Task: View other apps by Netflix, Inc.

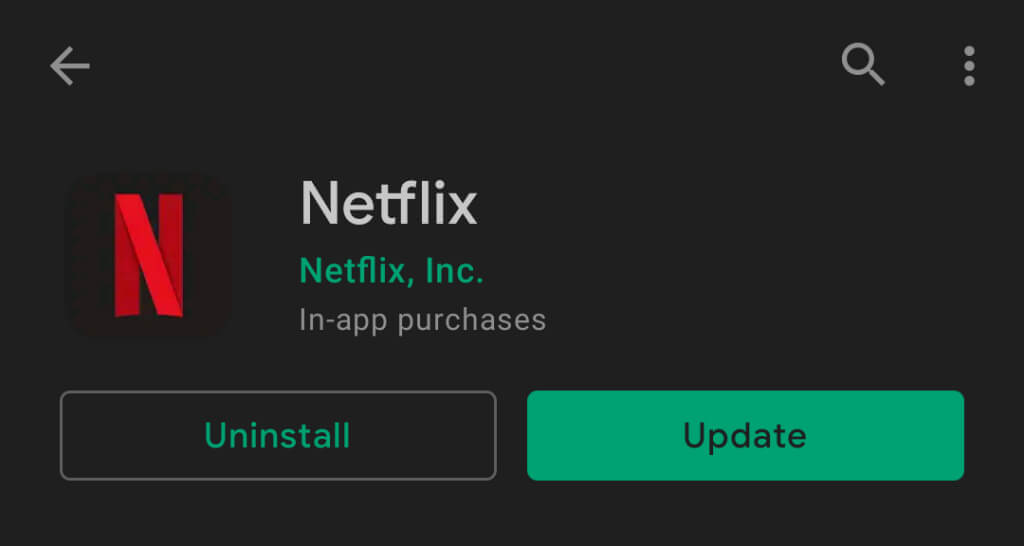Action: 391,270
